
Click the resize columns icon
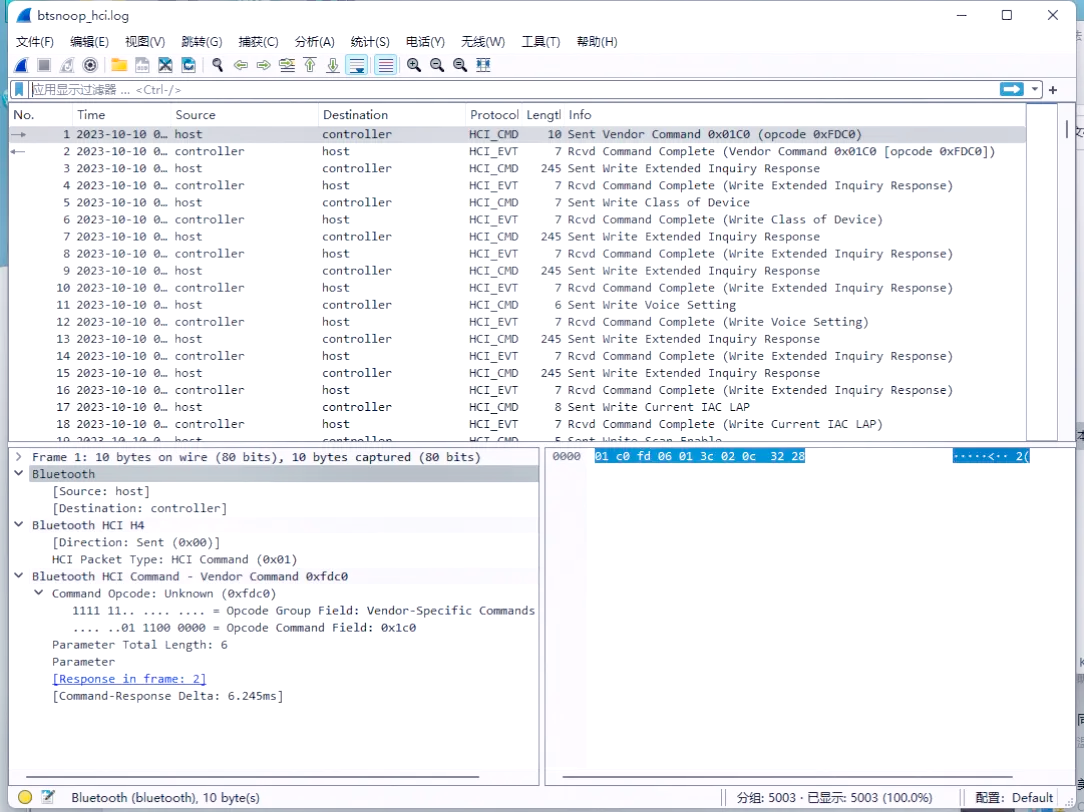coord(483,65)
